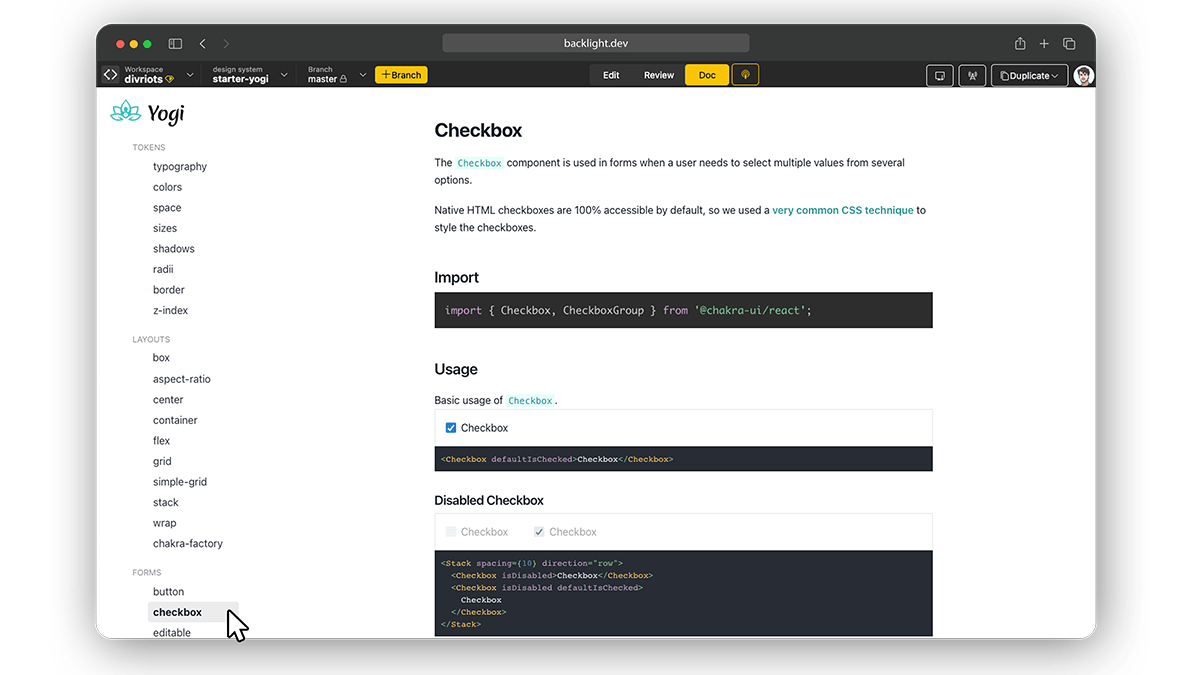Show the tab overview icon
Image resolution: width=1200 pixels, height=675 pixels.
click(1069, 44)
